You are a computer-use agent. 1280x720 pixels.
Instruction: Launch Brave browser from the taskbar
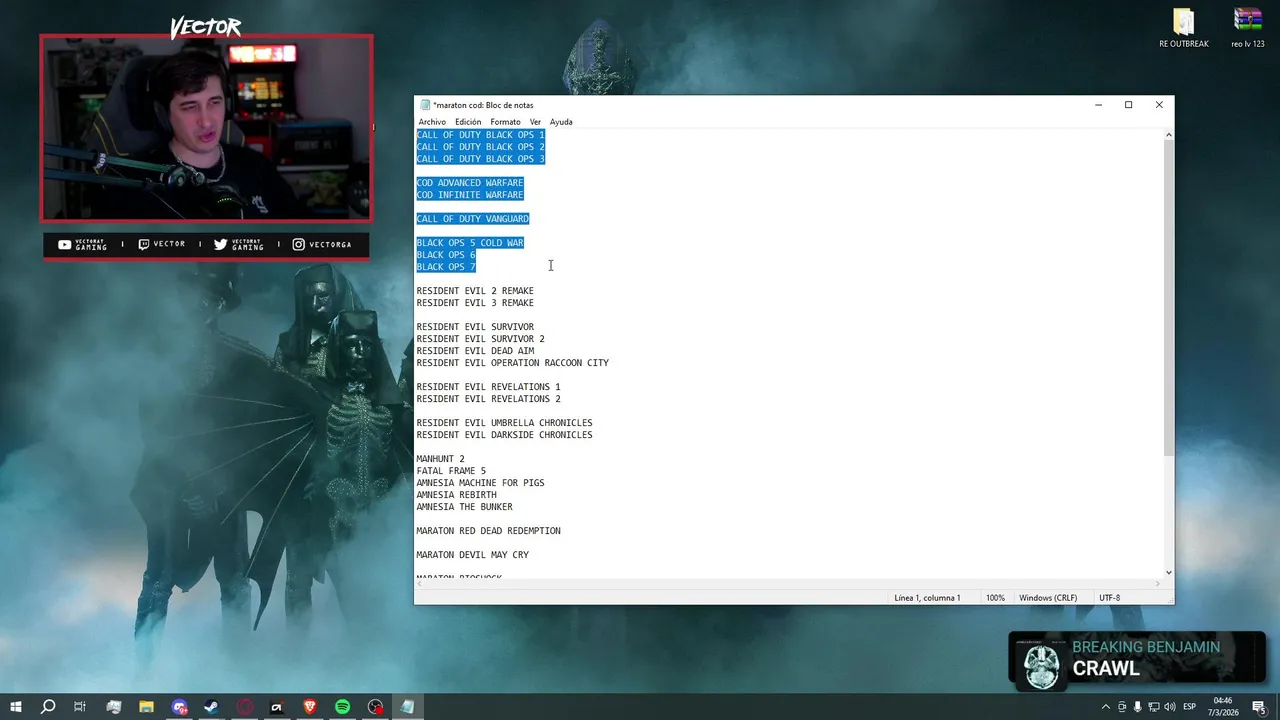pos(309,707)
